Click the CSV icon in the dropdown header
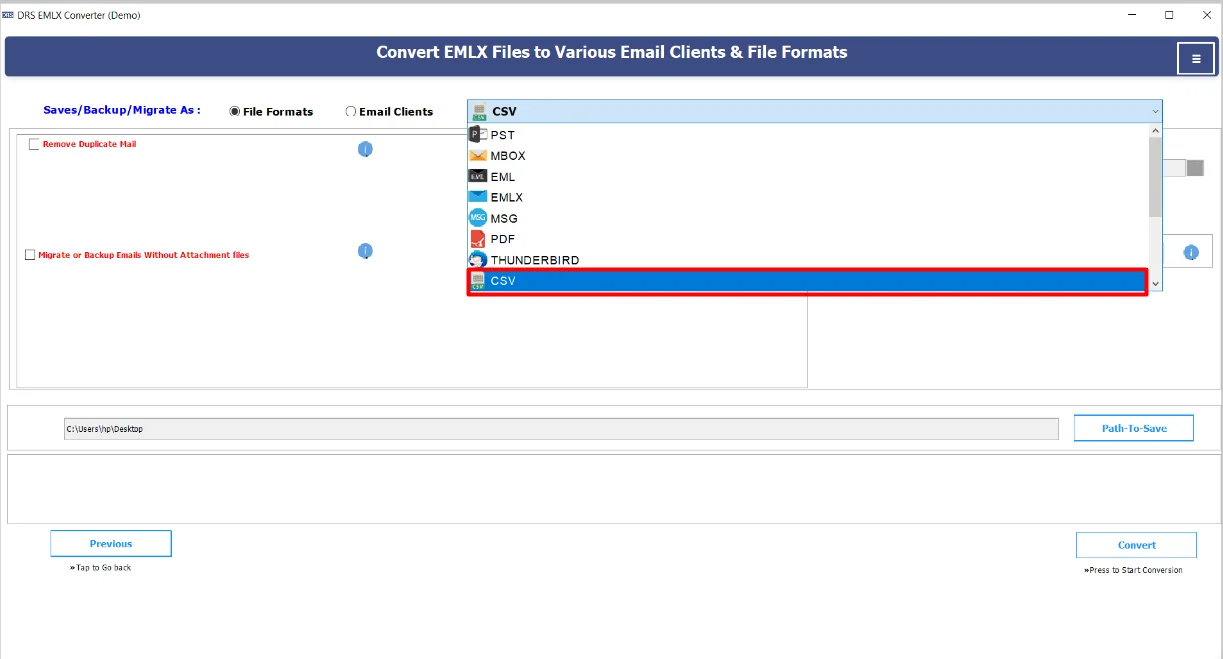This screenshot has height=659, width=1223. (481, 111)
